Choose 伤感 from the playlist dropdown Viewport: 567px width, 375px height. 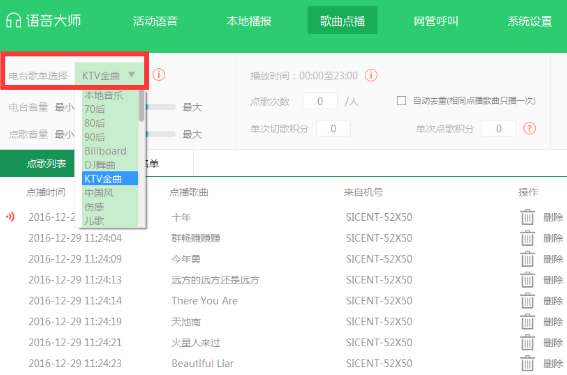coord(110,206)
